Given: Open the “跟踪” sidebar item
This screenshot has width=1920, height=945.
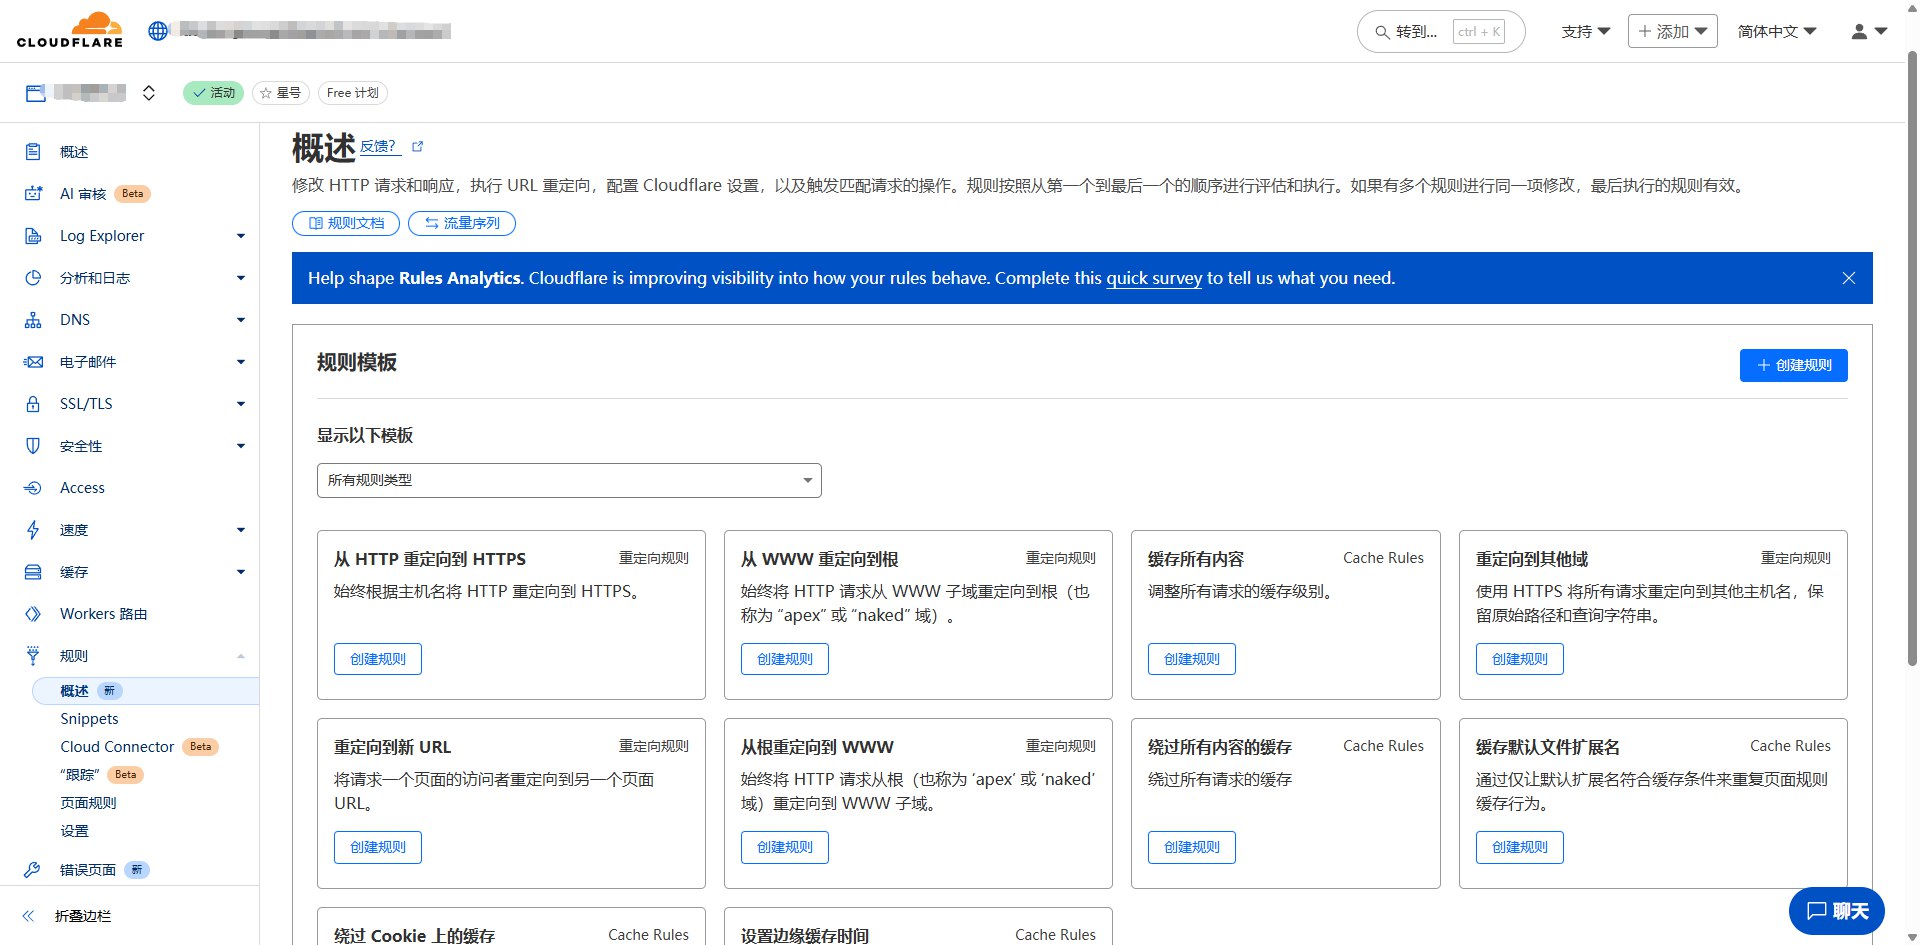Looking at the screenshot, I should 80,775.
